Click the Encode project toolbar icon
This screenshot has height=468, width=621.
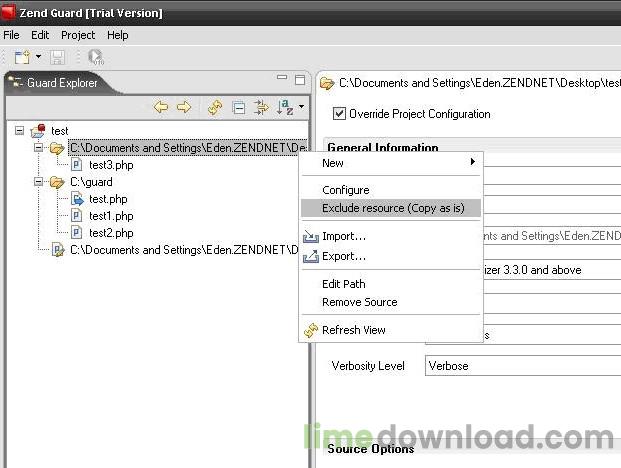(x=95, y=57)
